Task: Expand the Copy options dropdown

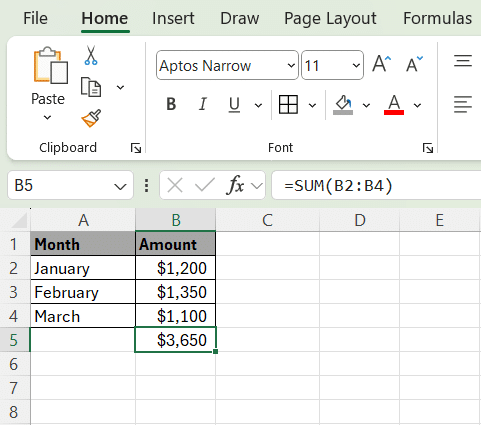Action: (x=120, y=87)
